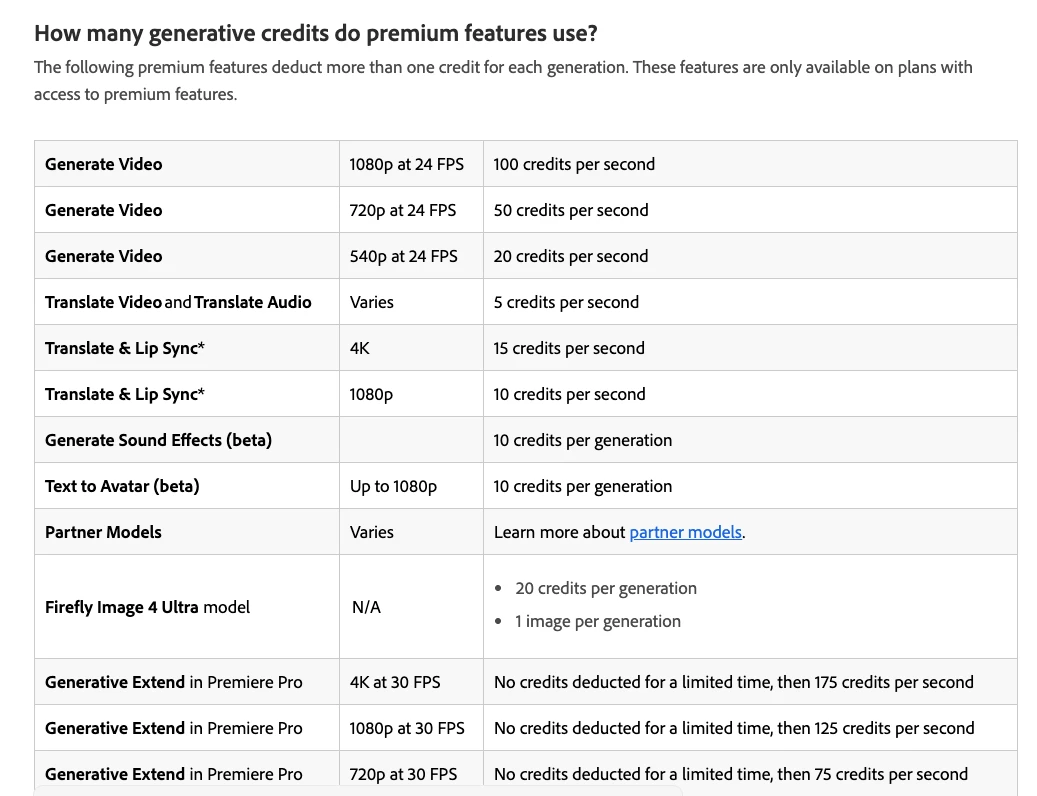
Task: Click the 100 credits per second cell
Action: click(574, 164)
